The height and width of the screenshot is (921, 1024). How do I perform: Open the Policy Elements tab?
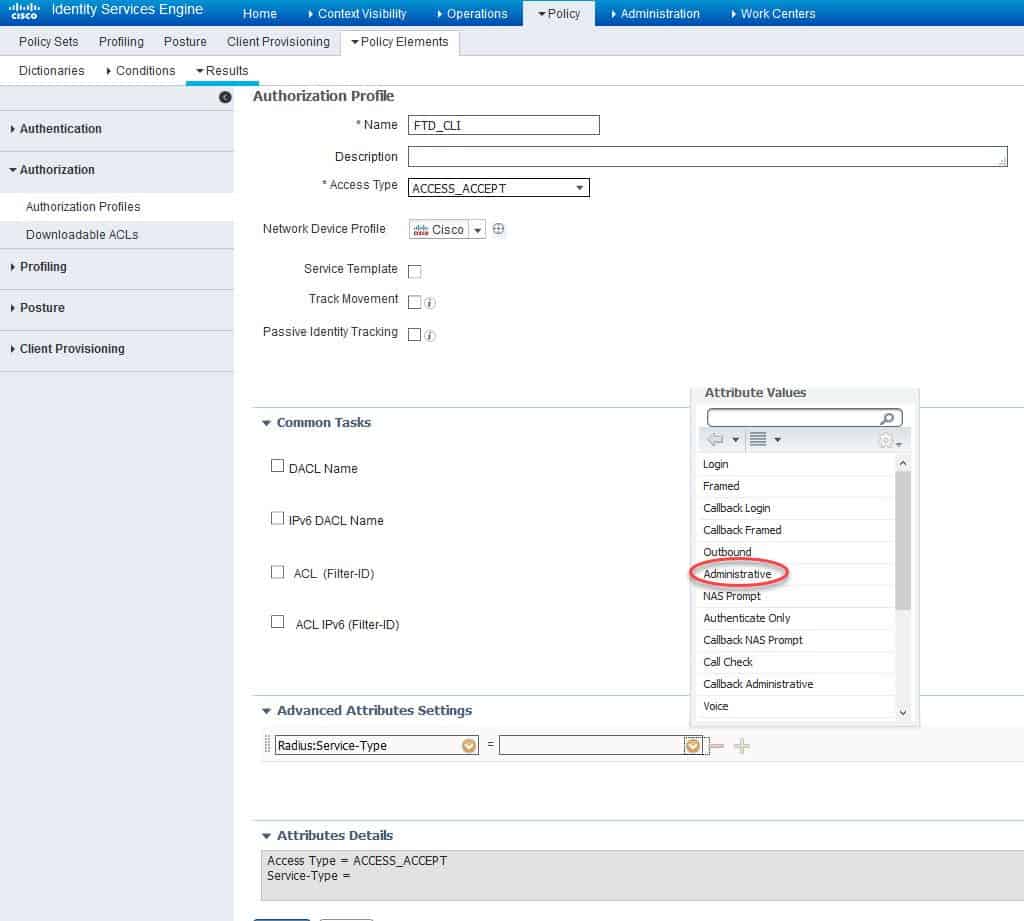pos(400,42)
